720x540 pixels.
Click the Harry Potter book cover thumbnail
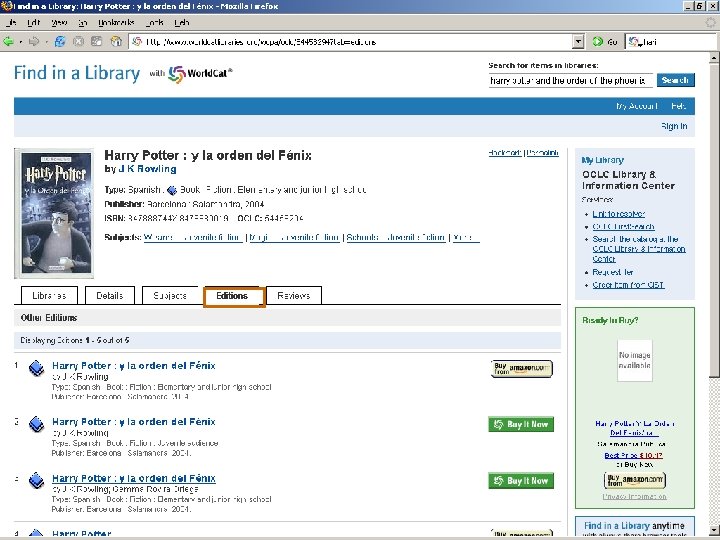click(x=54, y=213)
